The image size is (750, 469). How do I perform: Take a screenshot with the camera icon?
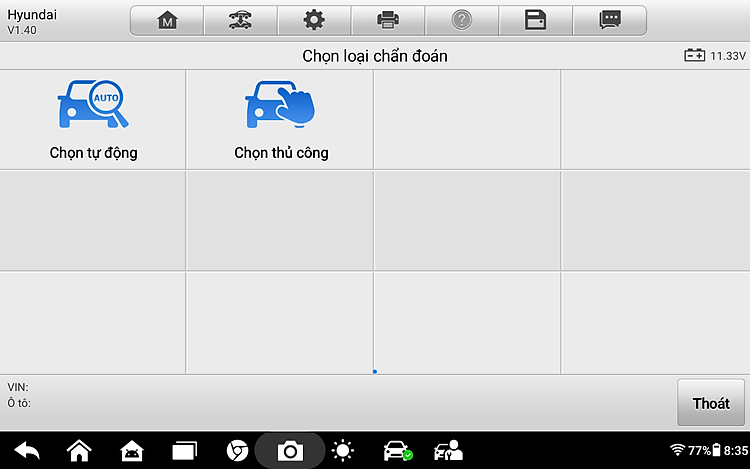tap(290, 451)
